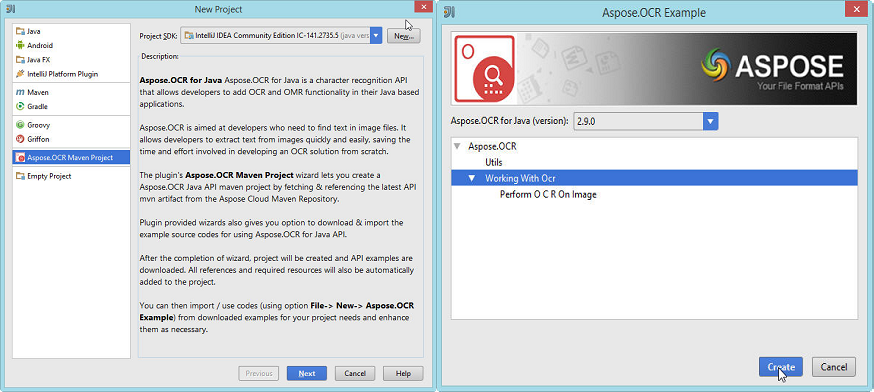This screenshot has width=874, height=392.
Task: Click the 'Project SDK:' label
Action: click(x=158, y=36)
